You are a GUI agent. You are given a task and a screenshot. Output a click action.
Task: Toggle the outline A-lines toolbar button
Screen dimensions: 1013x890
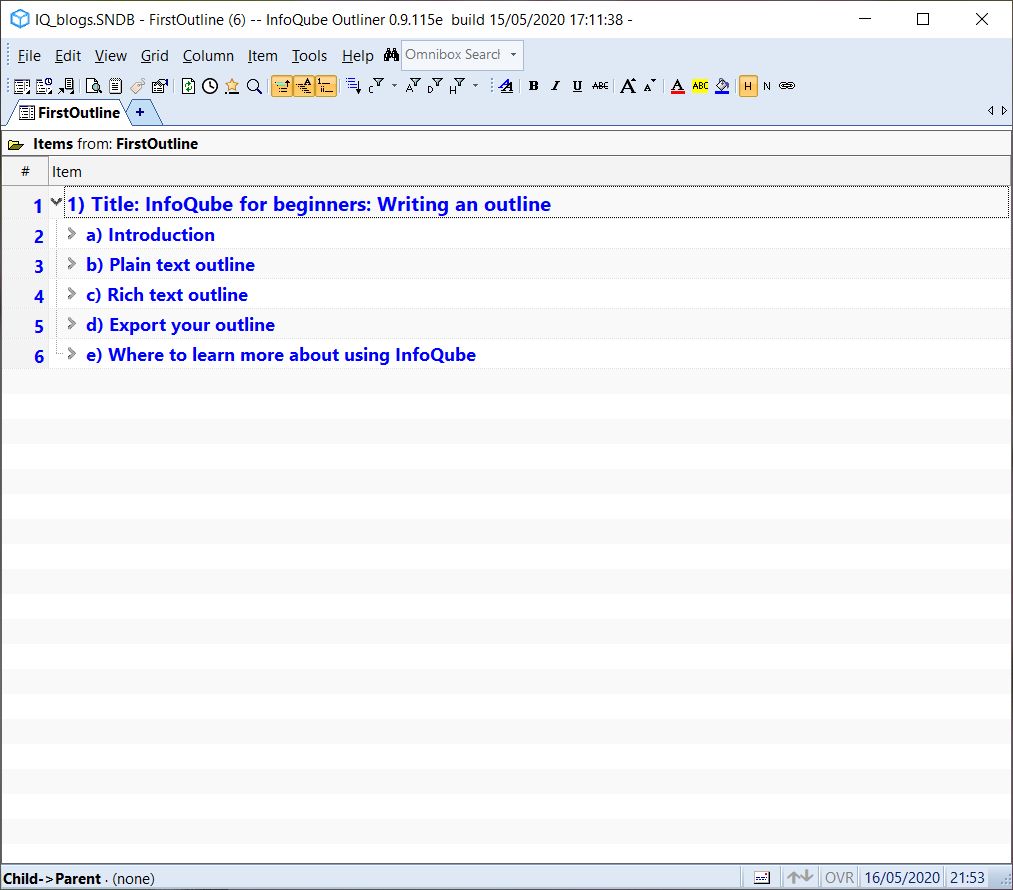(304, 86)
